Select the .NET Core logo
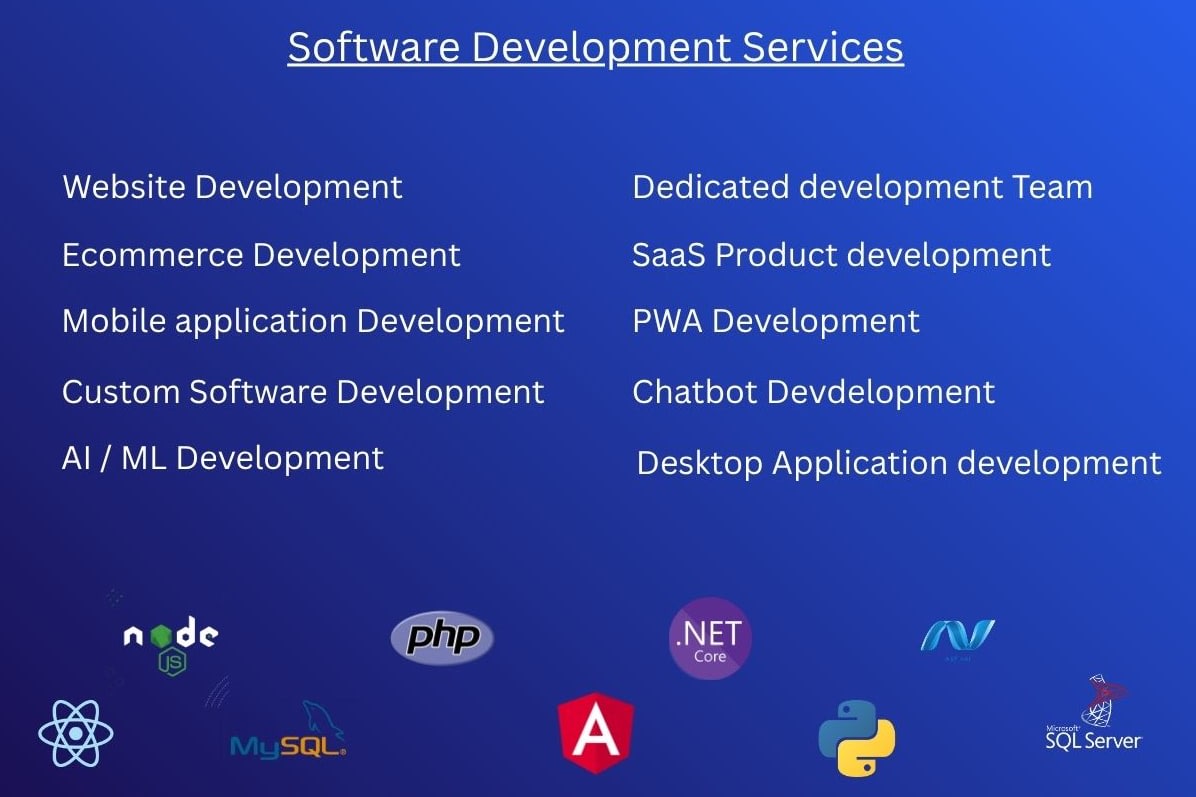The width and height of the screenshot is (1196, 797). (x=710, y=638)
